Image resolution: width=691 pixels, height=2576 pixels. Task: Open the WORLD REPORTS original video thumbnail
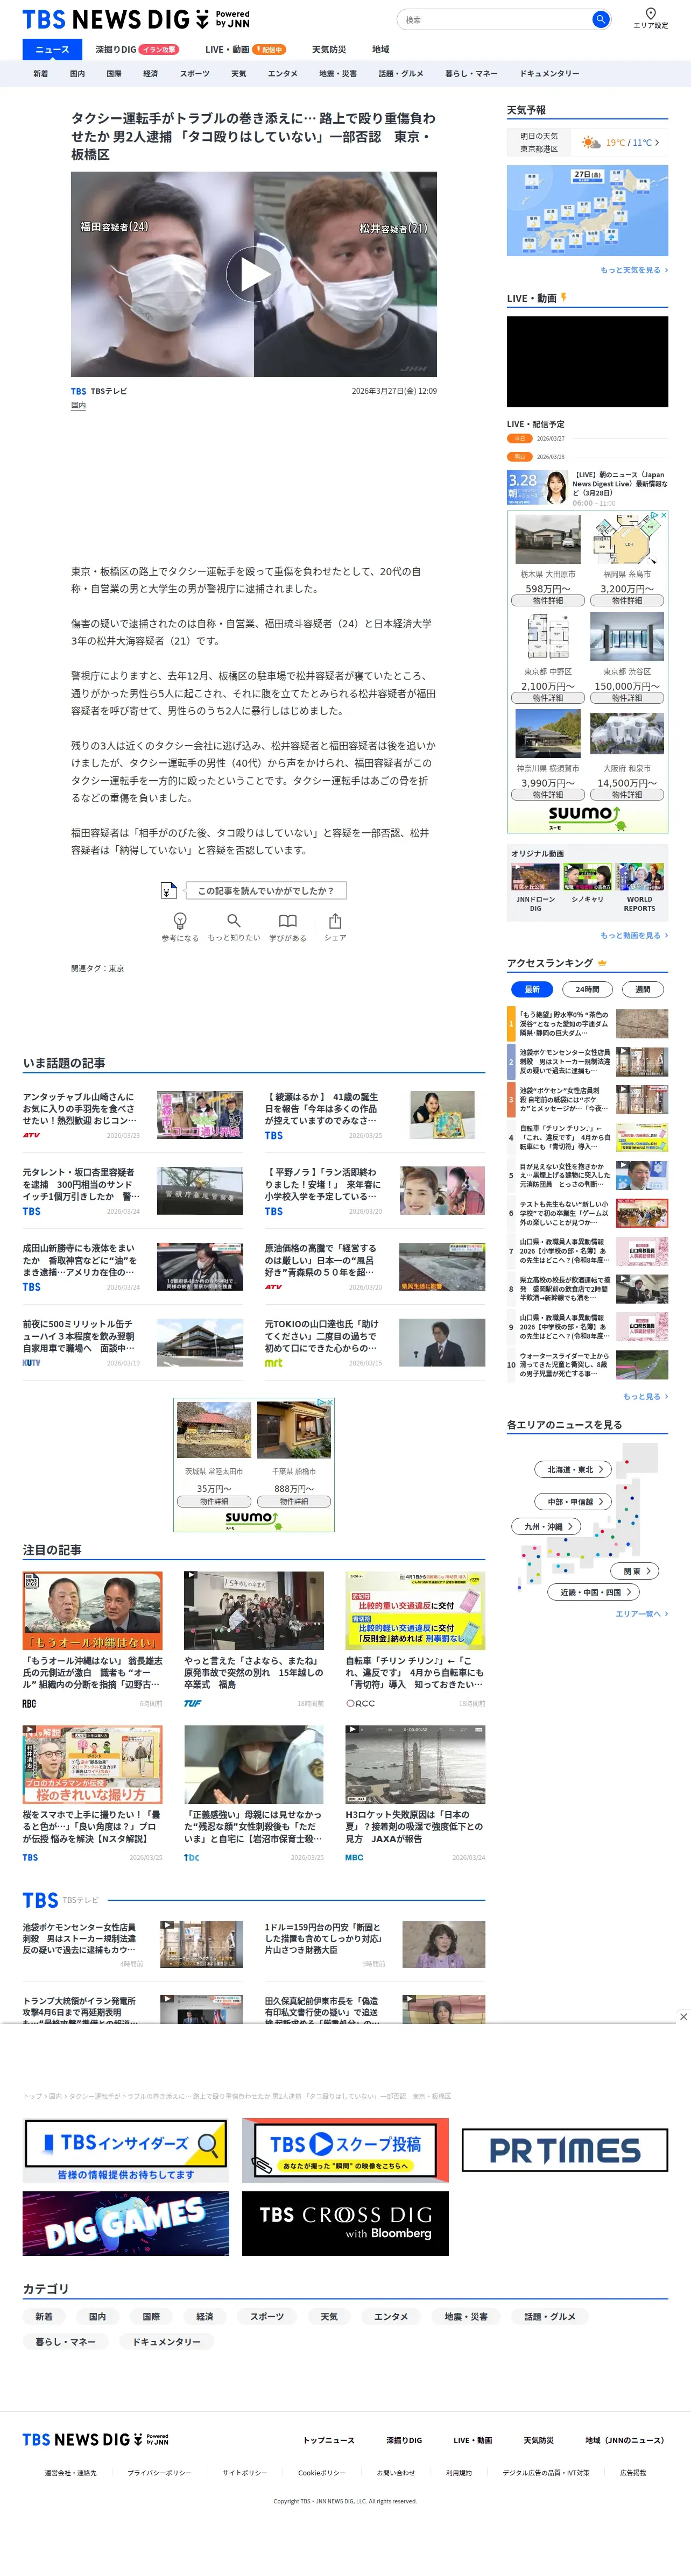(640, 877)
